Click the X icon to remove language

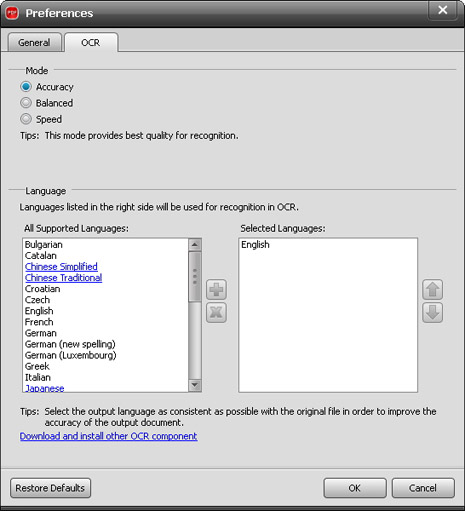click(216, 312)
